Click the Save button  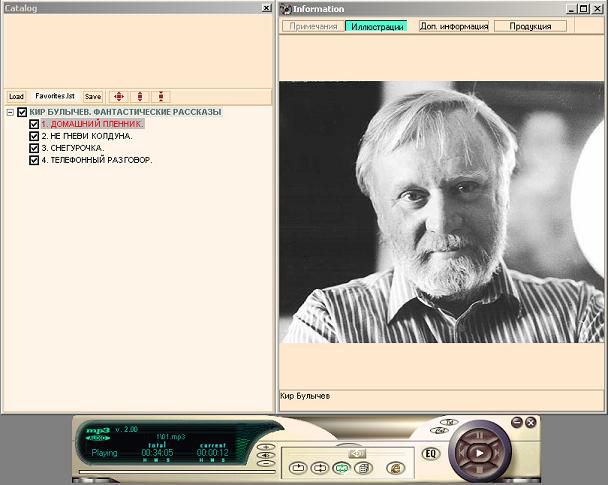pyautogui.click(x=92, y=96)
